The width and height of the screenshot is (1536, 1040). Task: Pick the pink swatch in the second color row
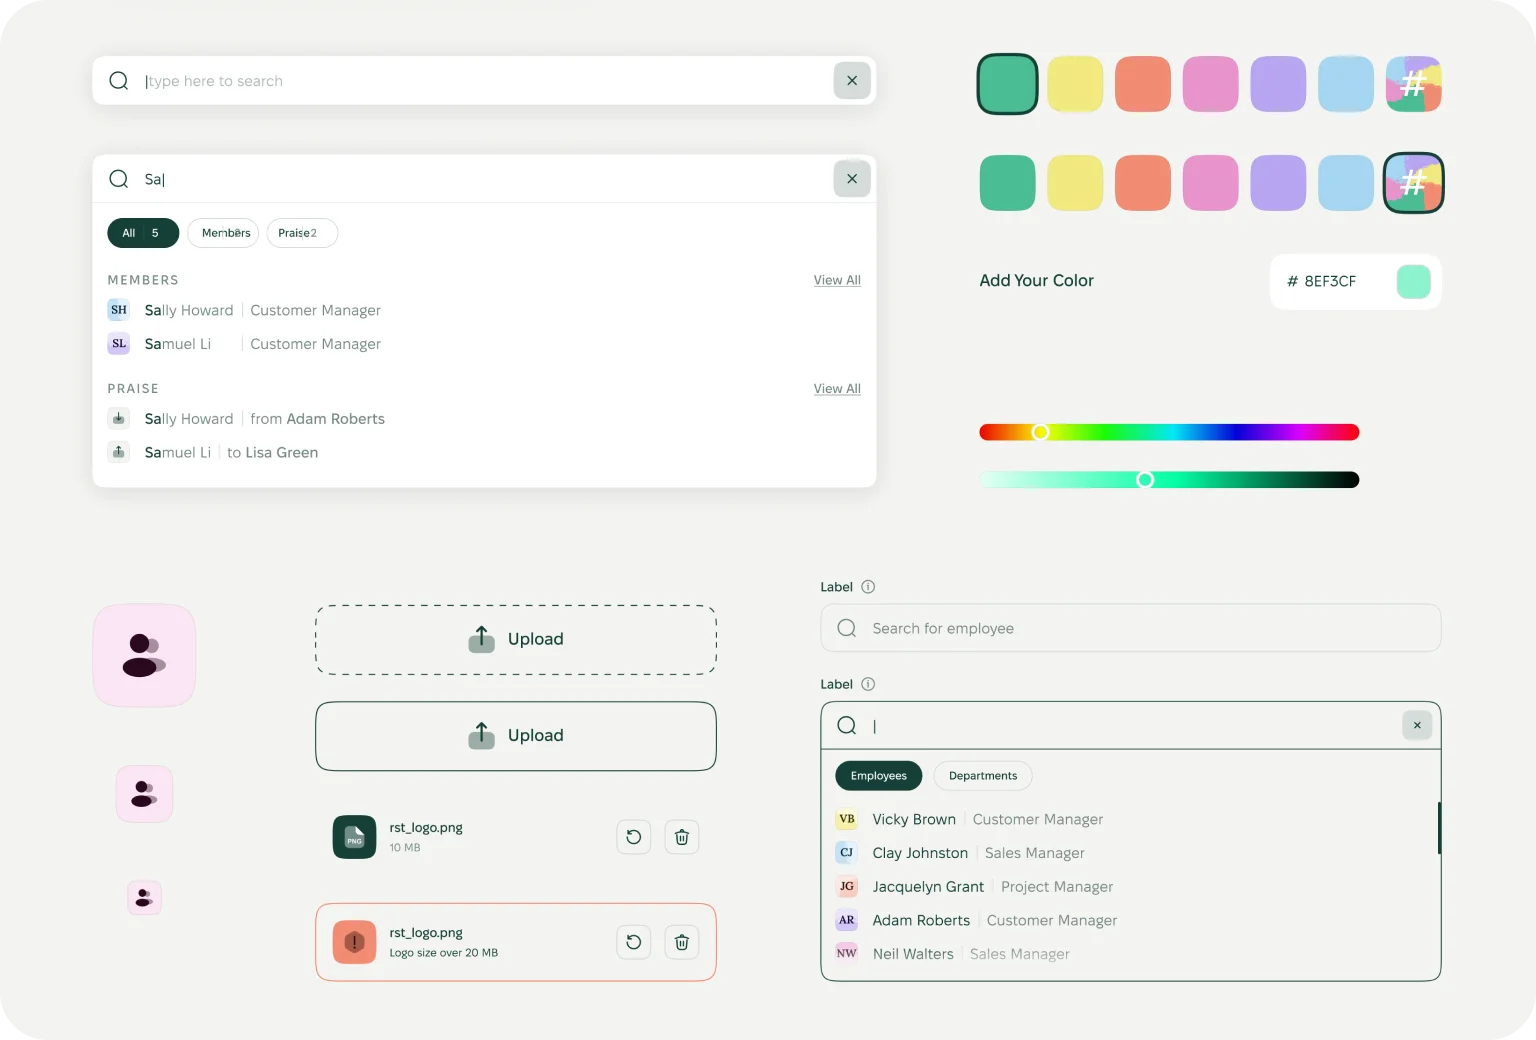pos(1210,183)
